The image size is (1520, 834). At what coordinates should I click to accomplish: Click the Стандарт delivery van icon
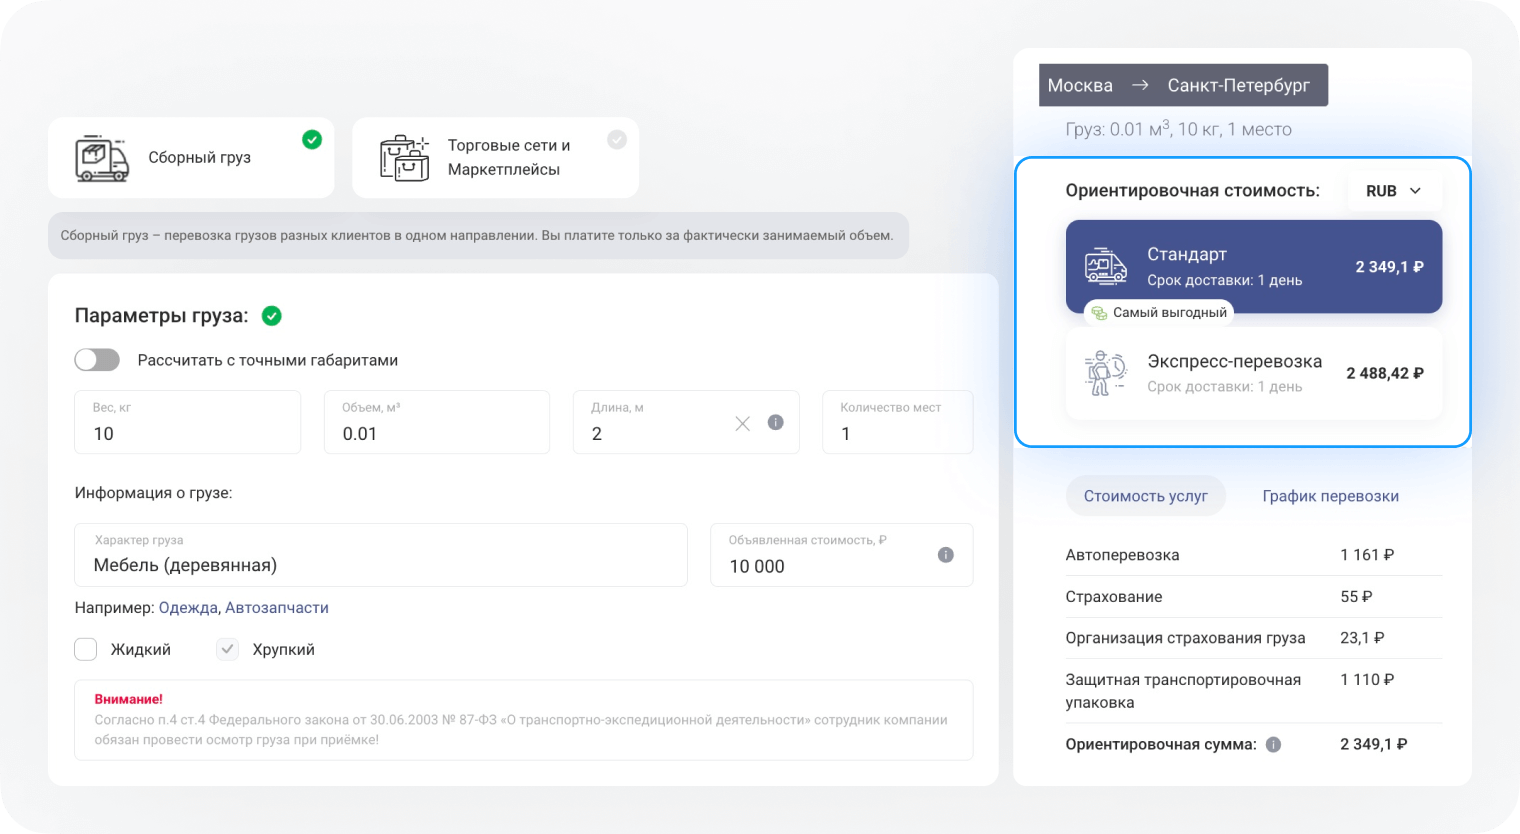(1106, 267)
